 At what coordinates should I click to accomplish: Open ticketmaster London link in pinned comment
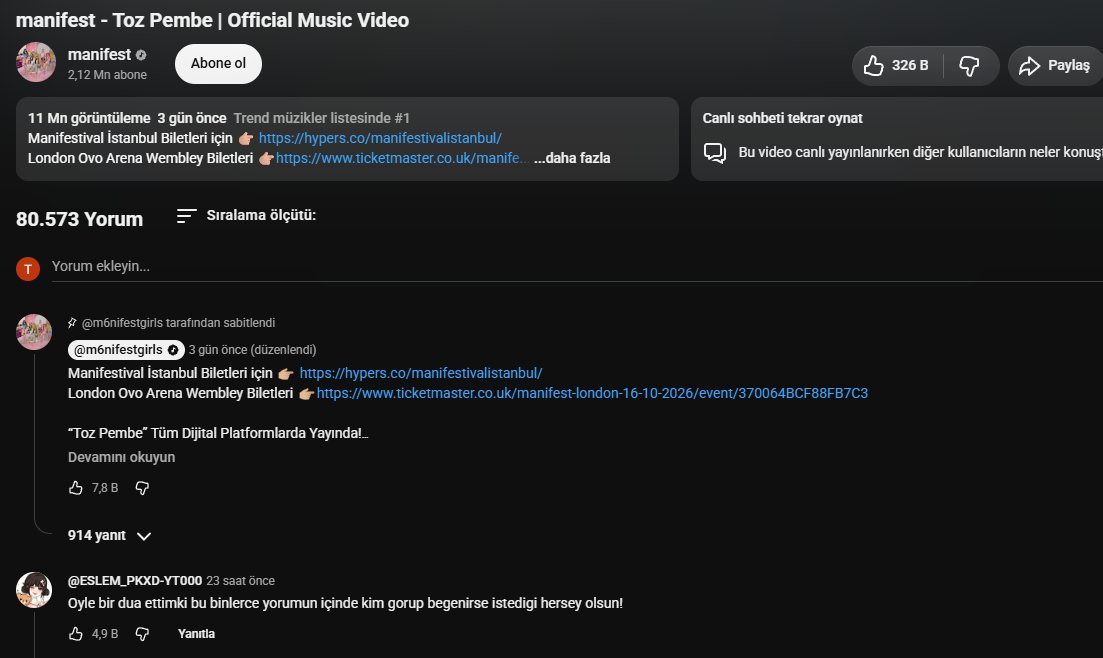point(592,393)
